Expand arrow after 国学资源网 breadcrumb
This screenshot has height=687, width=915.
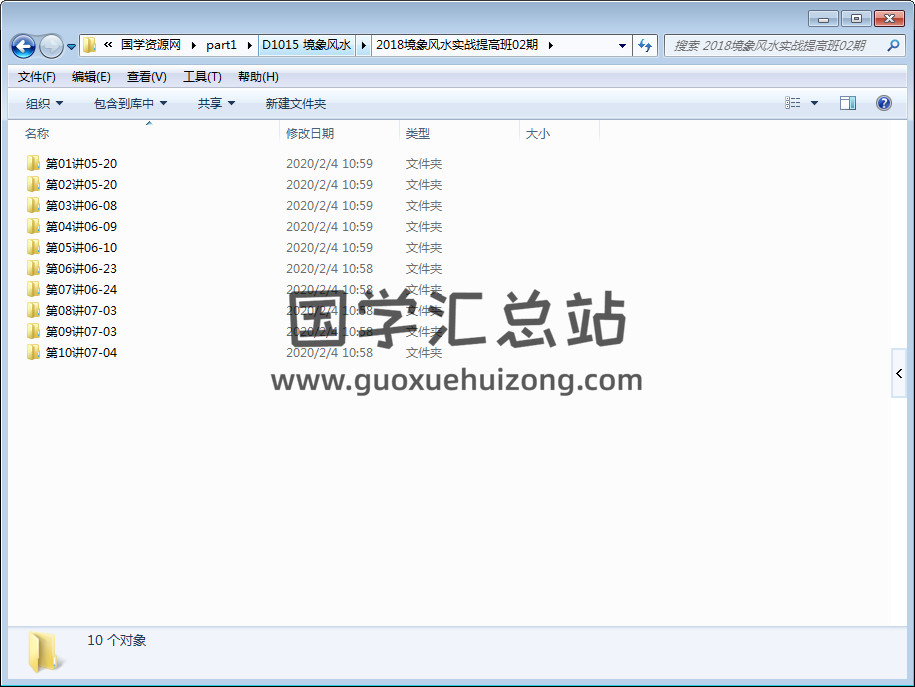tap(194, 45)
